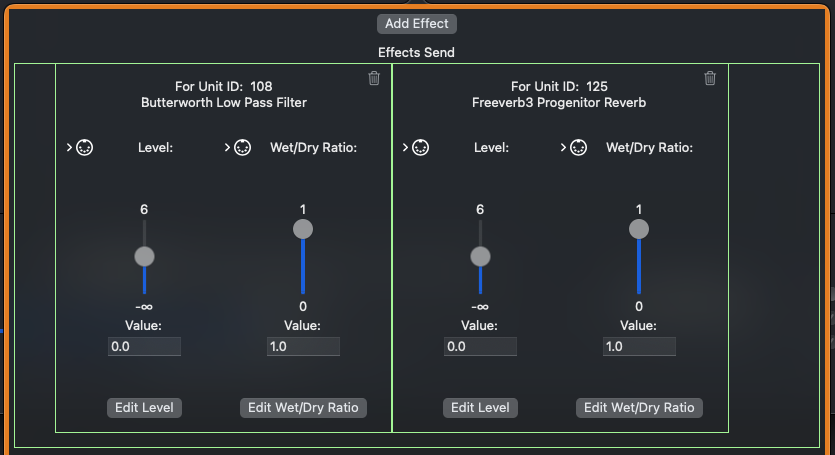
Task: Click MIDI icon beside Freeverb3 Wet/Dry Ratio
Action: [x=578, y=148]
